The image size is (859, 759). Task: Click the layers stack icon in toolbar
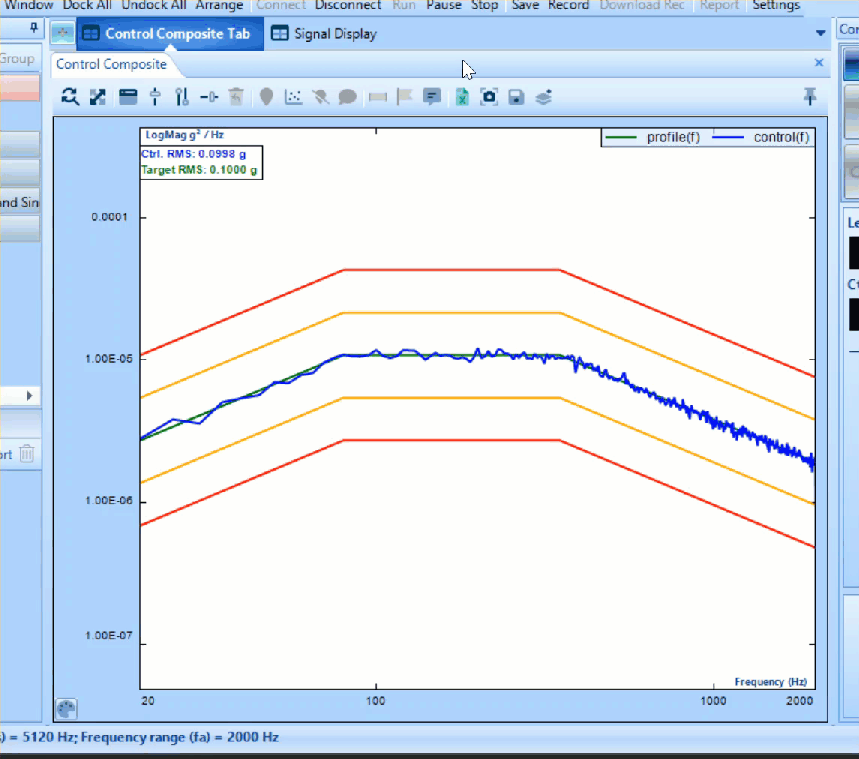click(543, 97)
